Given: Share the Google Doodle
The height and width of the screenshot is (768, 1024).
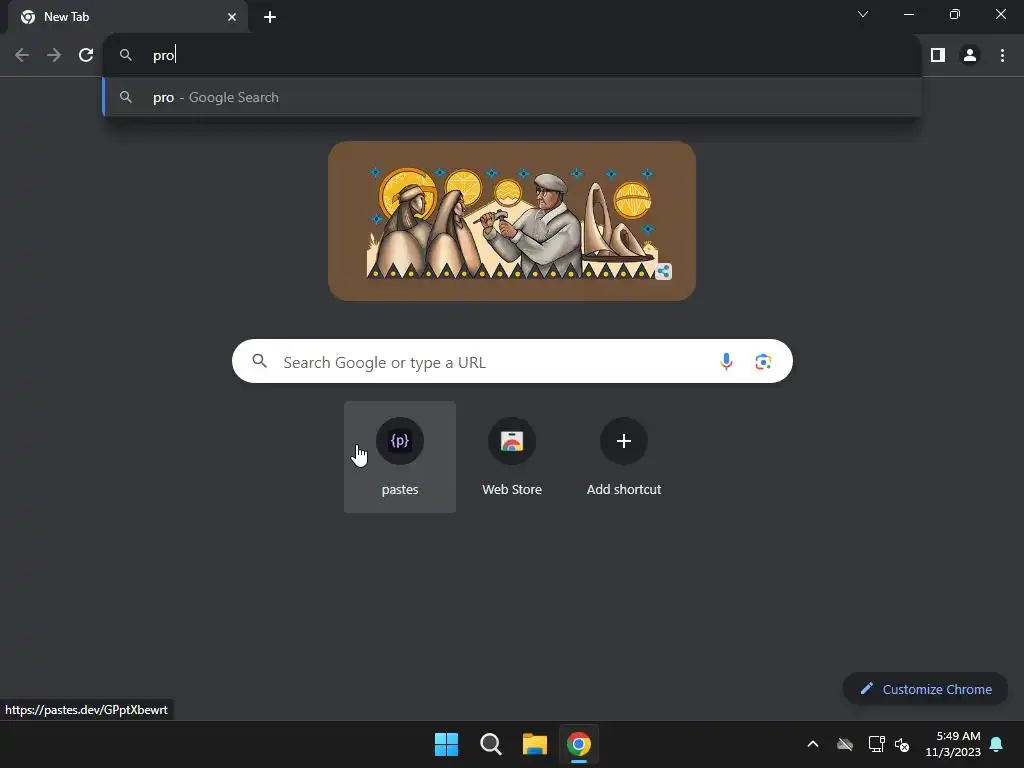Looking at the screenshot, I should click(x=664, y=272).
